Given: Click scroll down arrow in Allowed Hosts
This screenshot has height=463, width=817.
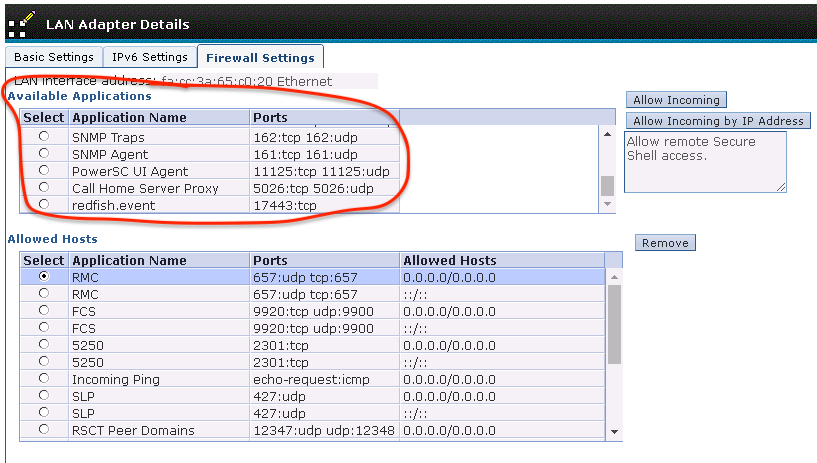Looking at the screenshot, I should click(x=614, y=432).
